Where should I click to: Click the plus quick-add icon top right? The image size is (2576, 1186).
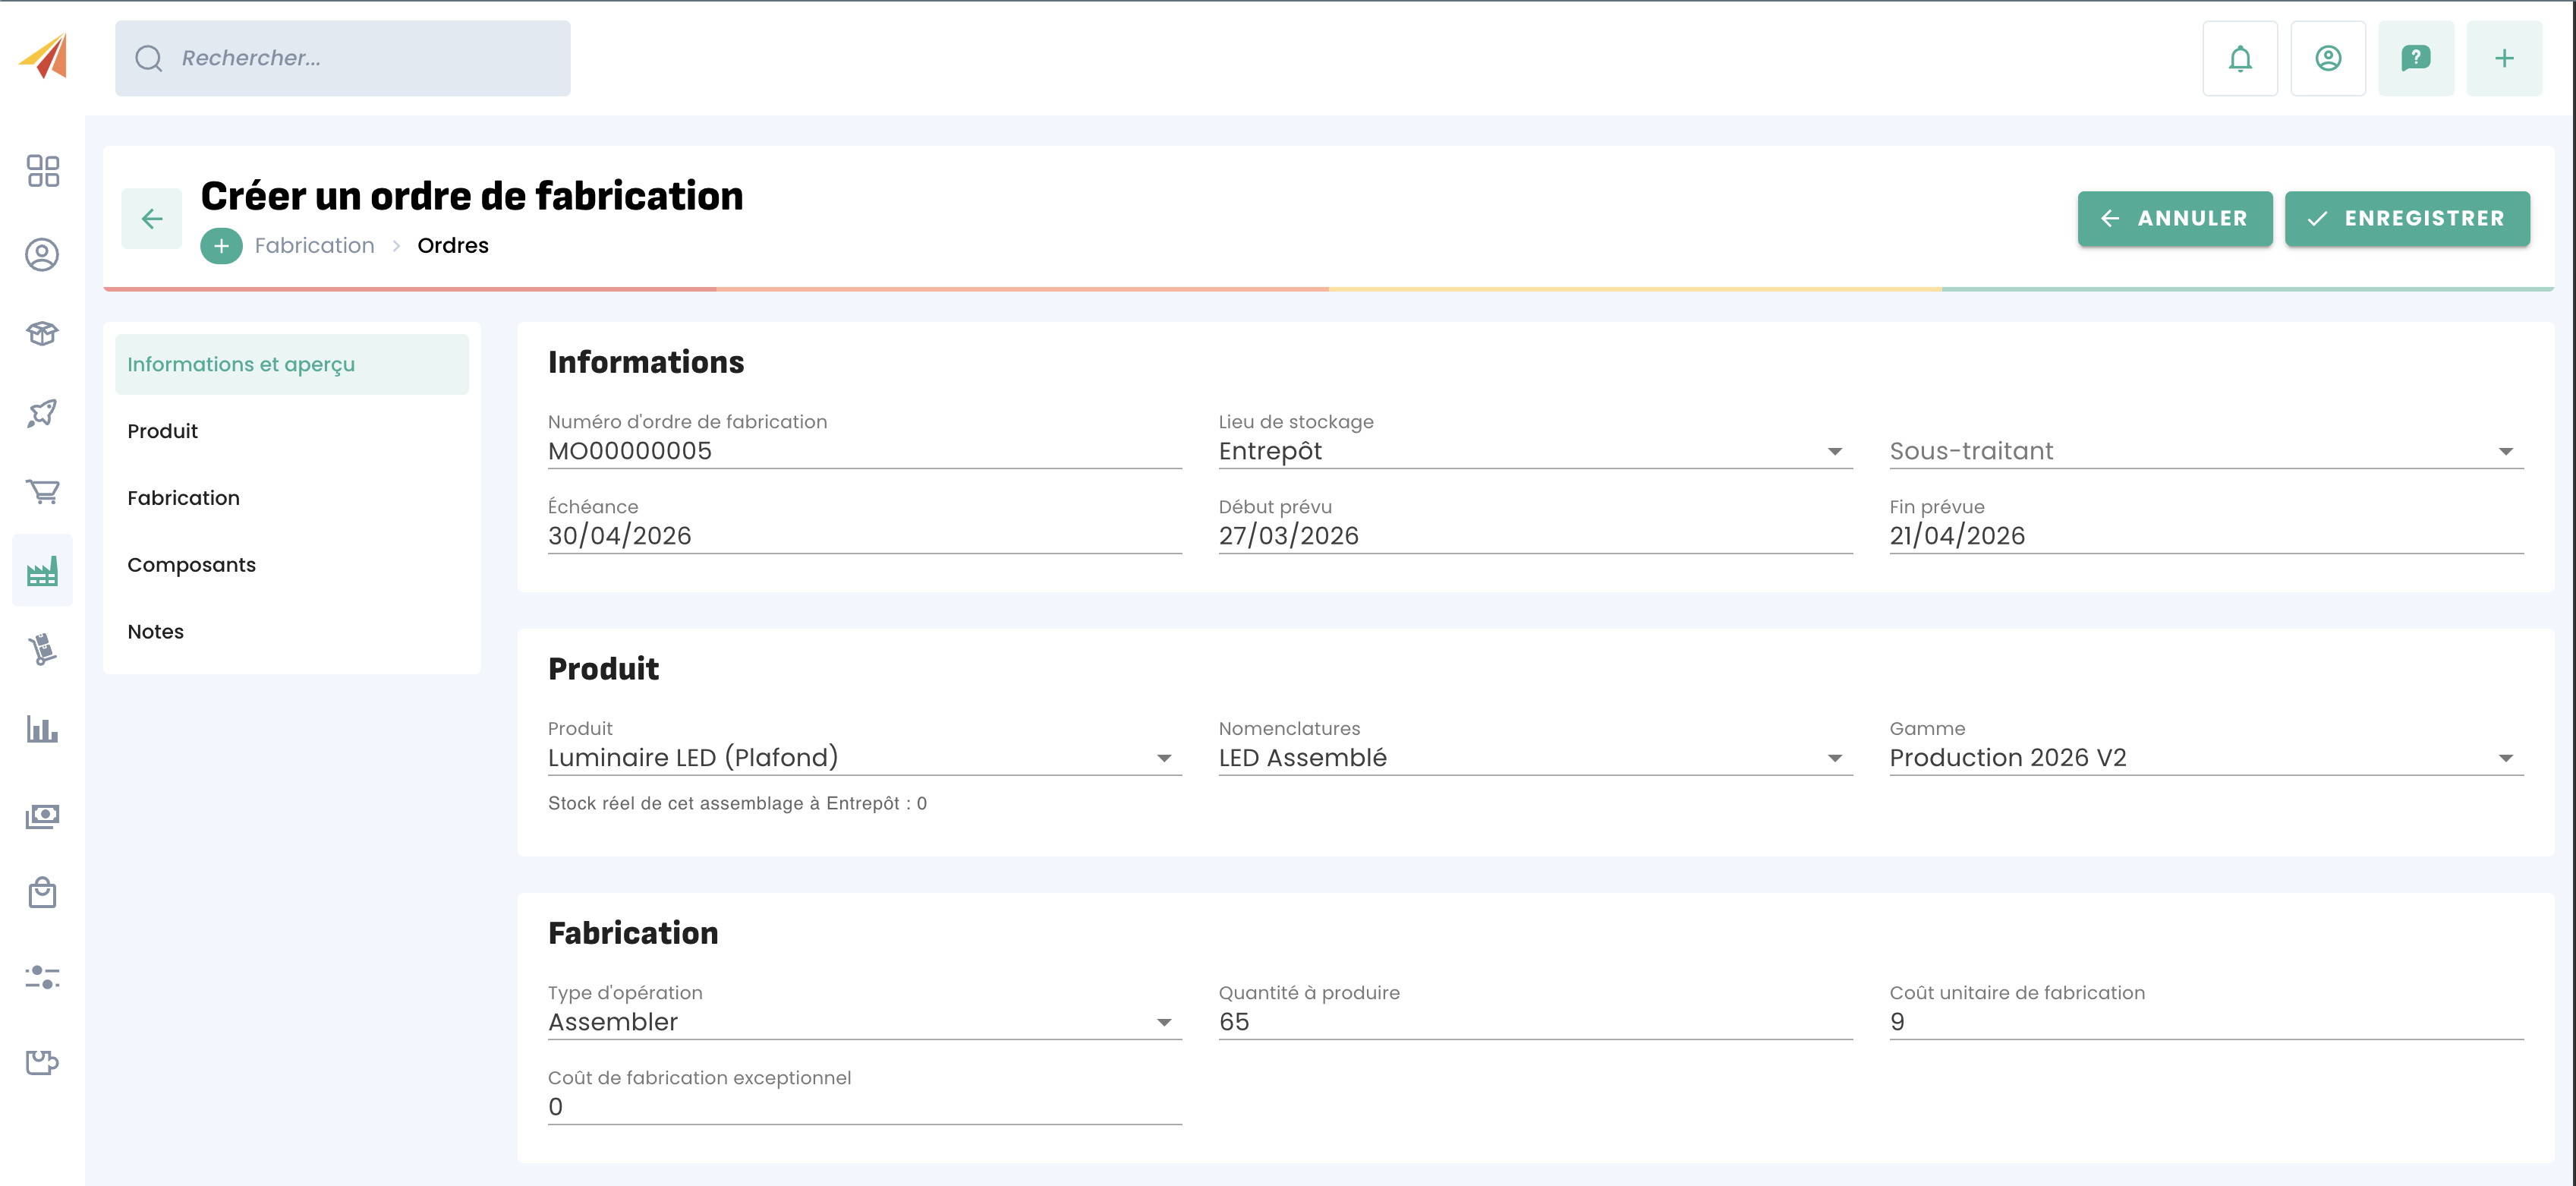pos(2503,59)
